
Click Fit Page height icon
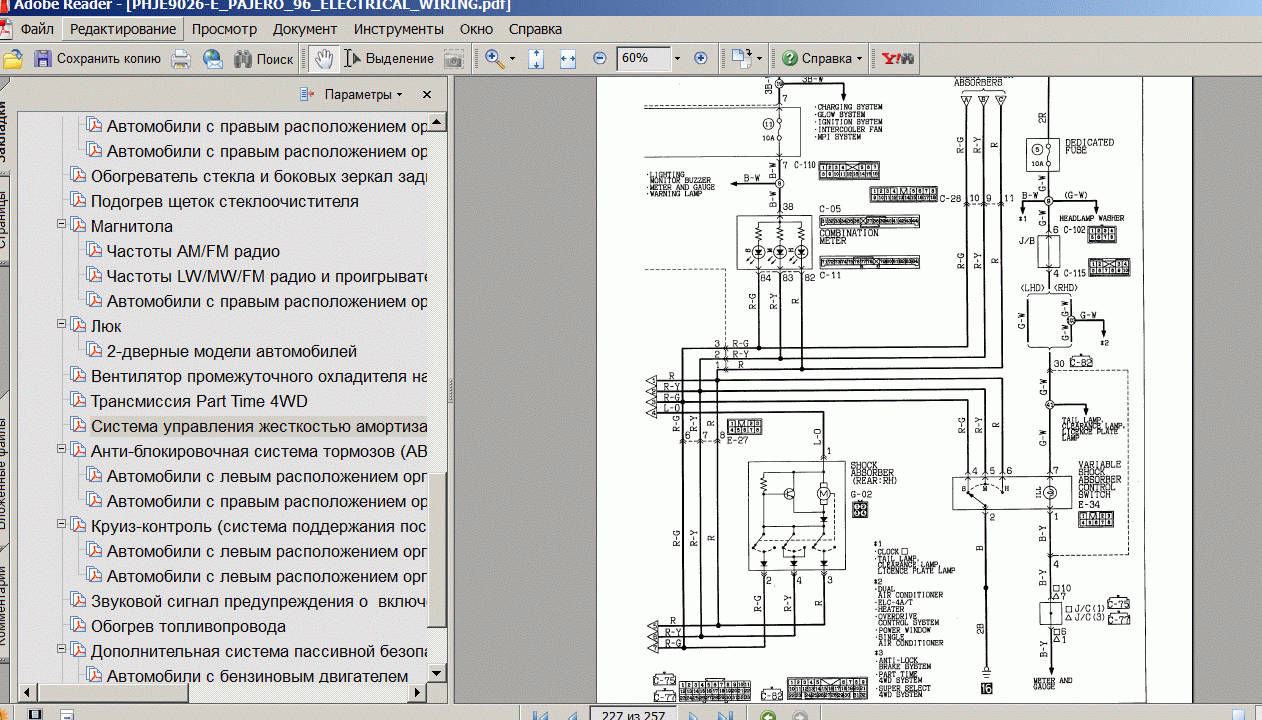(535, 59)
